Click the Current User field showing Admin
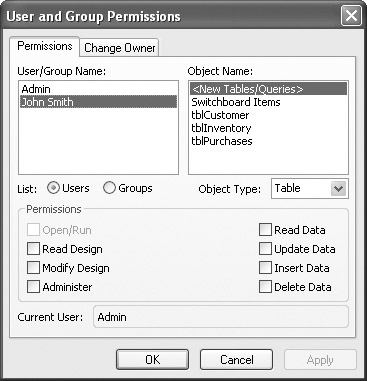367x381 pixels. (221, 317)
